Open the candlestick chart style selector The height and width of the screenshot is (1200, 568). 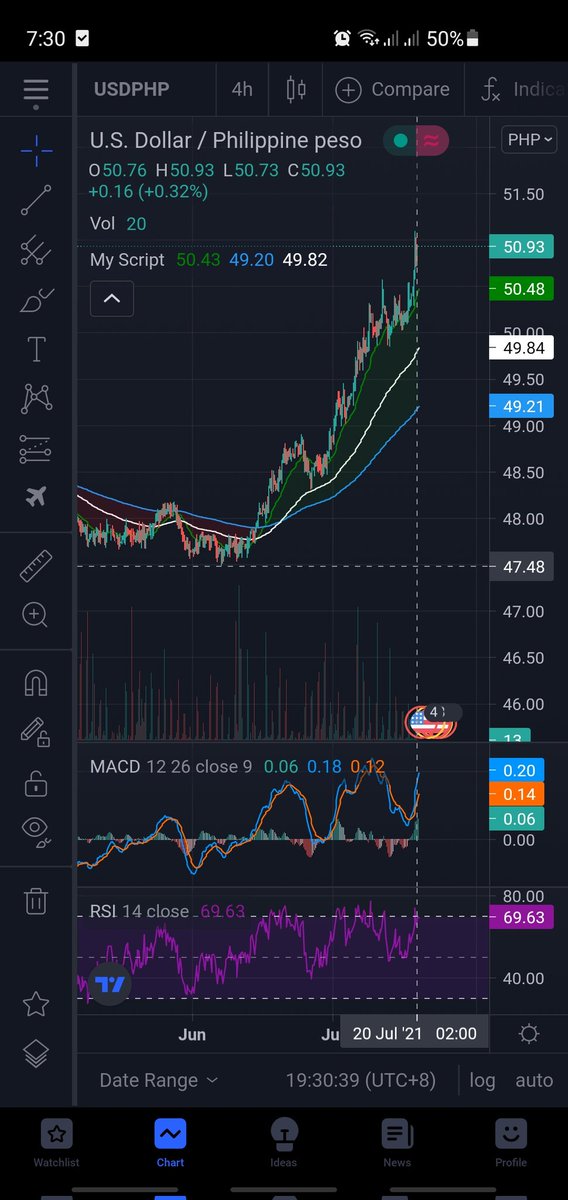pos(296,89)
